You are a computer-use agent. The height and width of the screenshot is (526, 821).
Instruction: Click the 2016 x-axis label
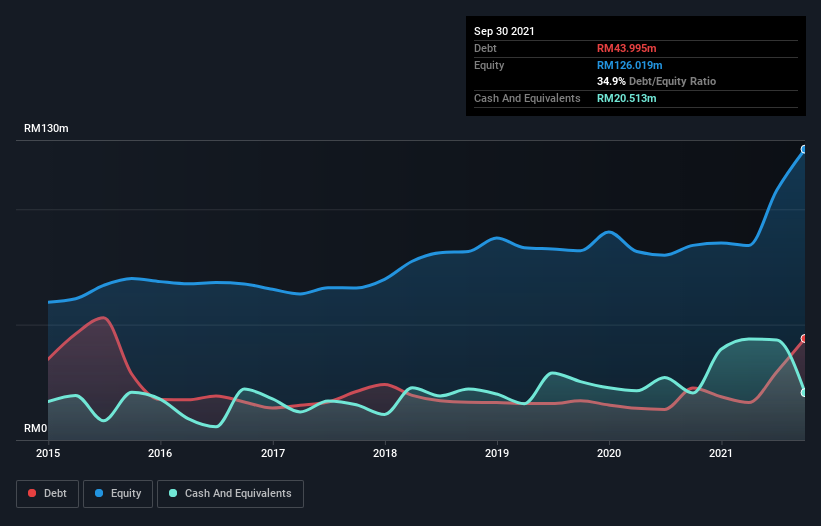[x=160, y=453]
